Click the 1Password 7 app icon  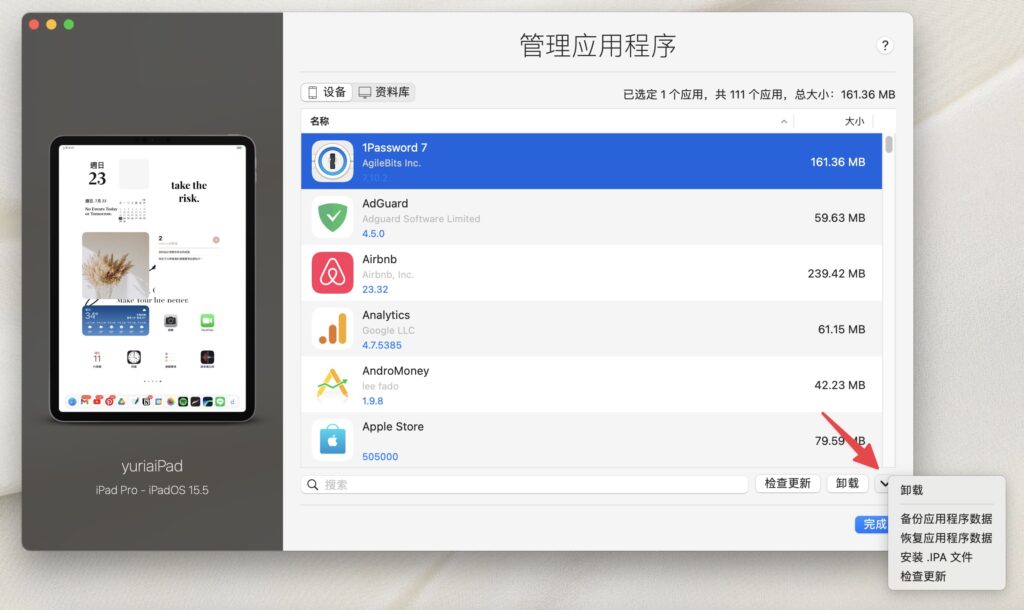pyautogui.click(x=332, y=161)
